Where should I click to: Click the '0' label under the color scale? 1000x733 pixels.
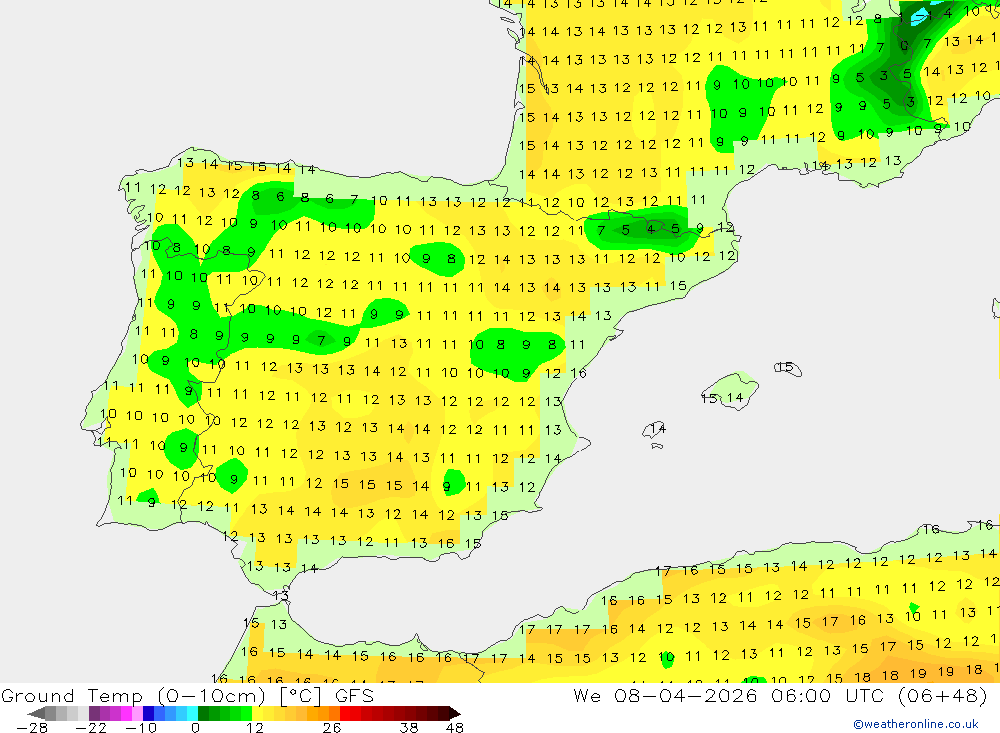195,727
